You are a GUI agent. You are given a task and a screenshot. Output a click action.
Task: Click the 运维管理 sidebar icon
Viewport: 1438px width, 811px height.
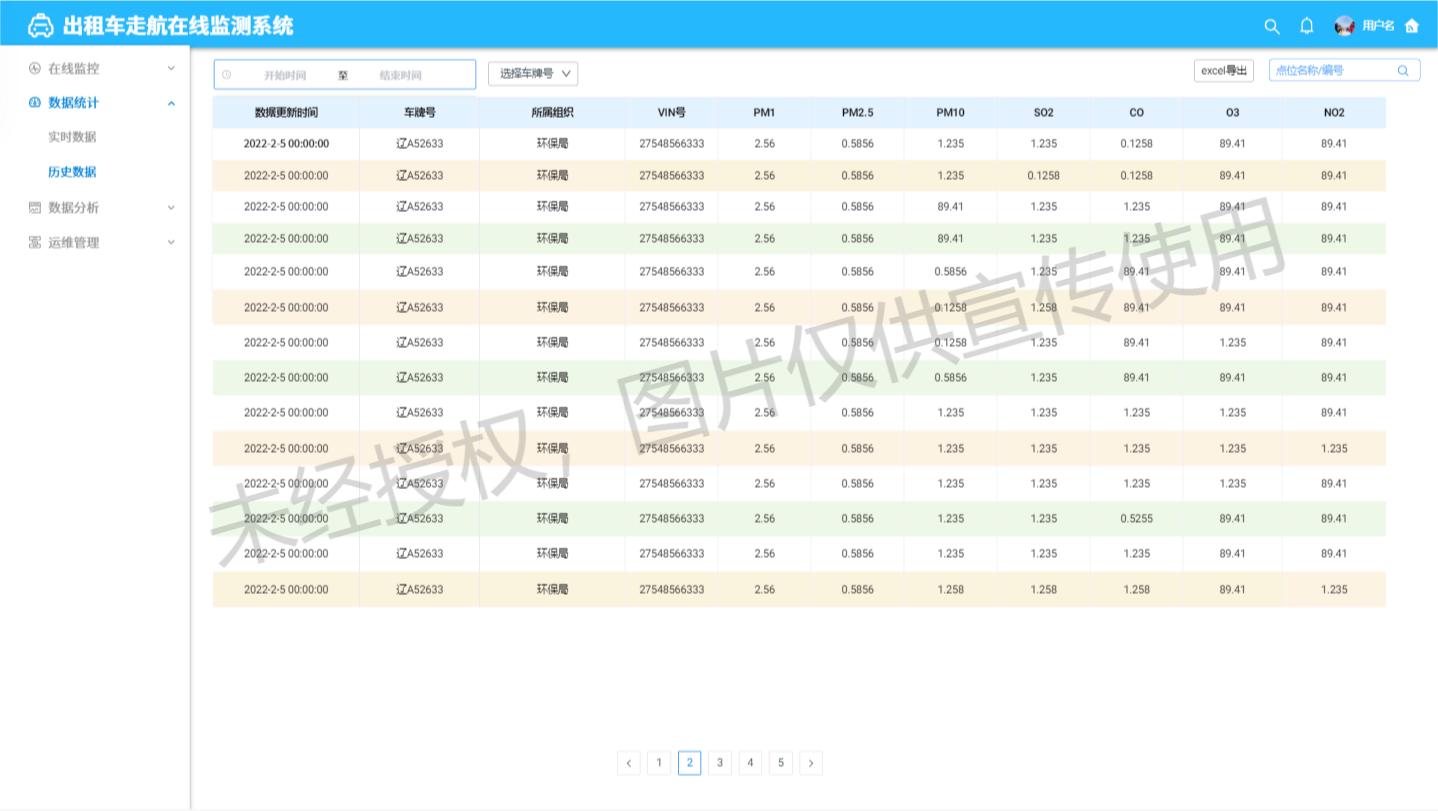[x=35, y=243]
